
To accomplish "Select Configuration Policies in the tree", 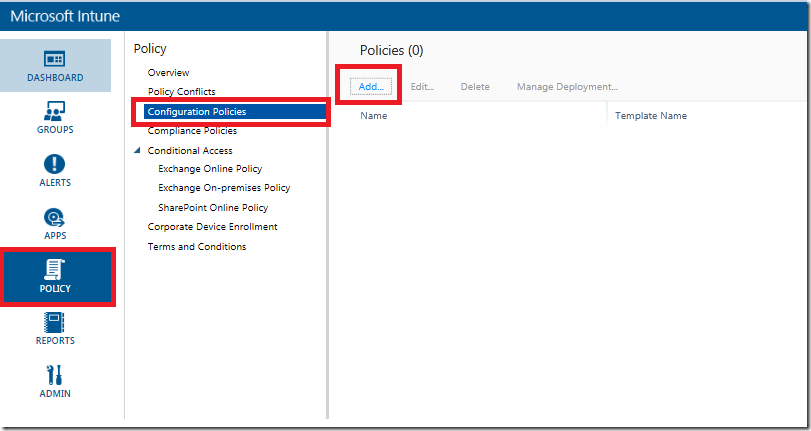I will pos(235,112).
